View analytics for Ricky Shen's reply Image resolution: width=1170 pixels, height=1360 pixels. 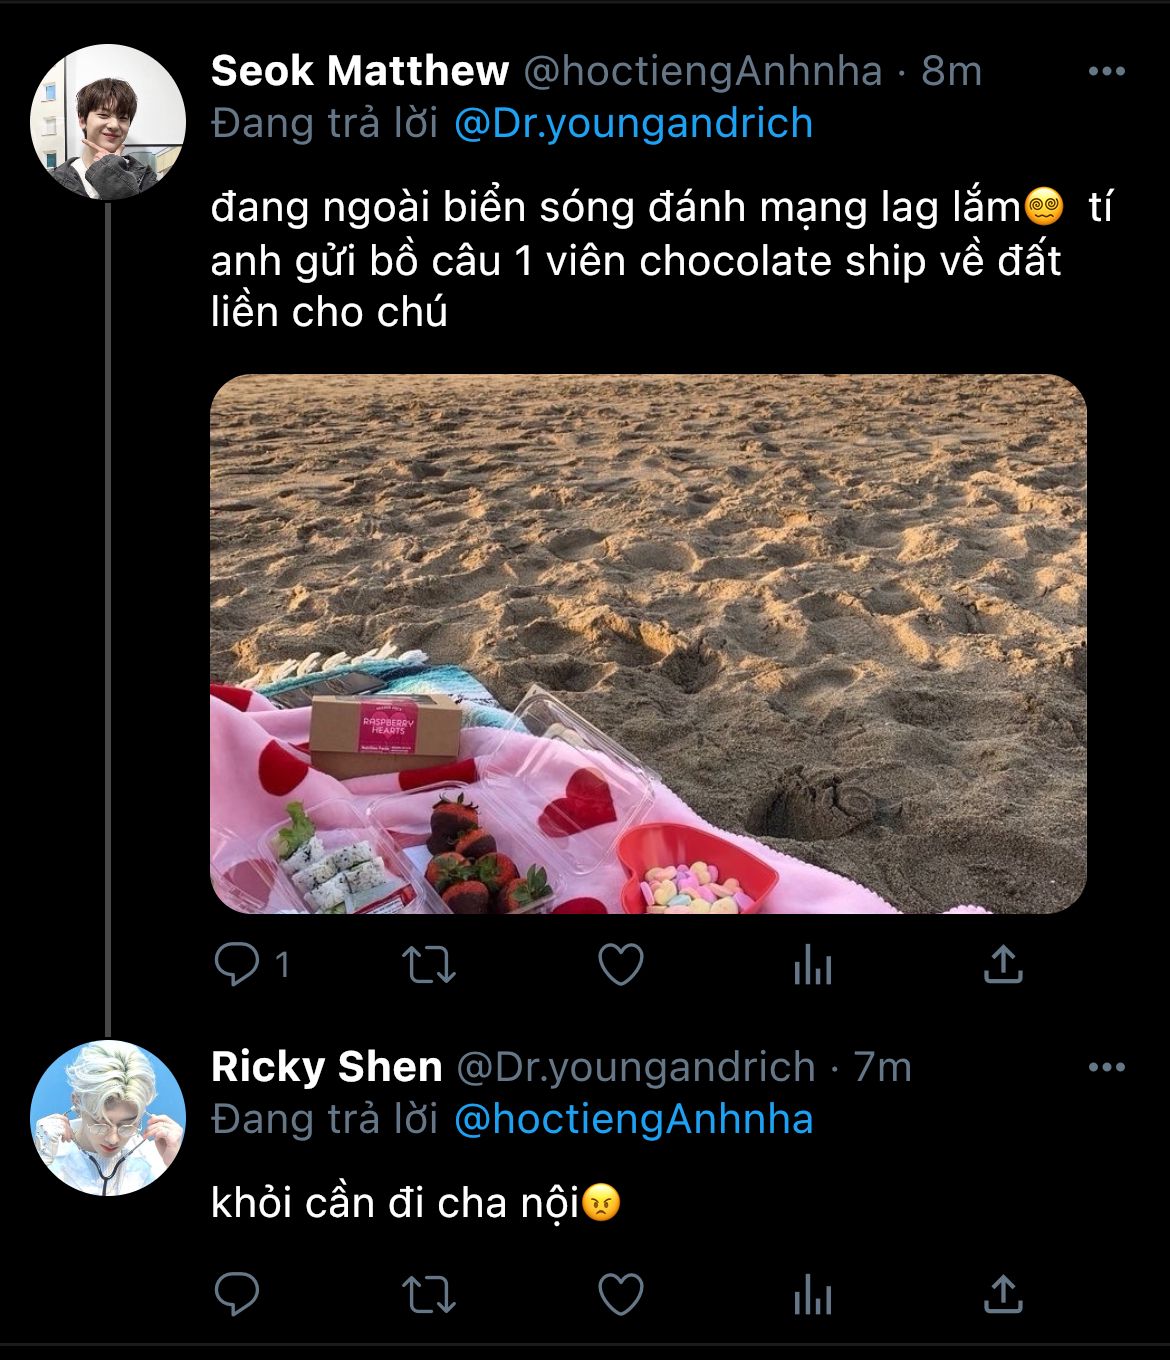tap(812, 1296)
